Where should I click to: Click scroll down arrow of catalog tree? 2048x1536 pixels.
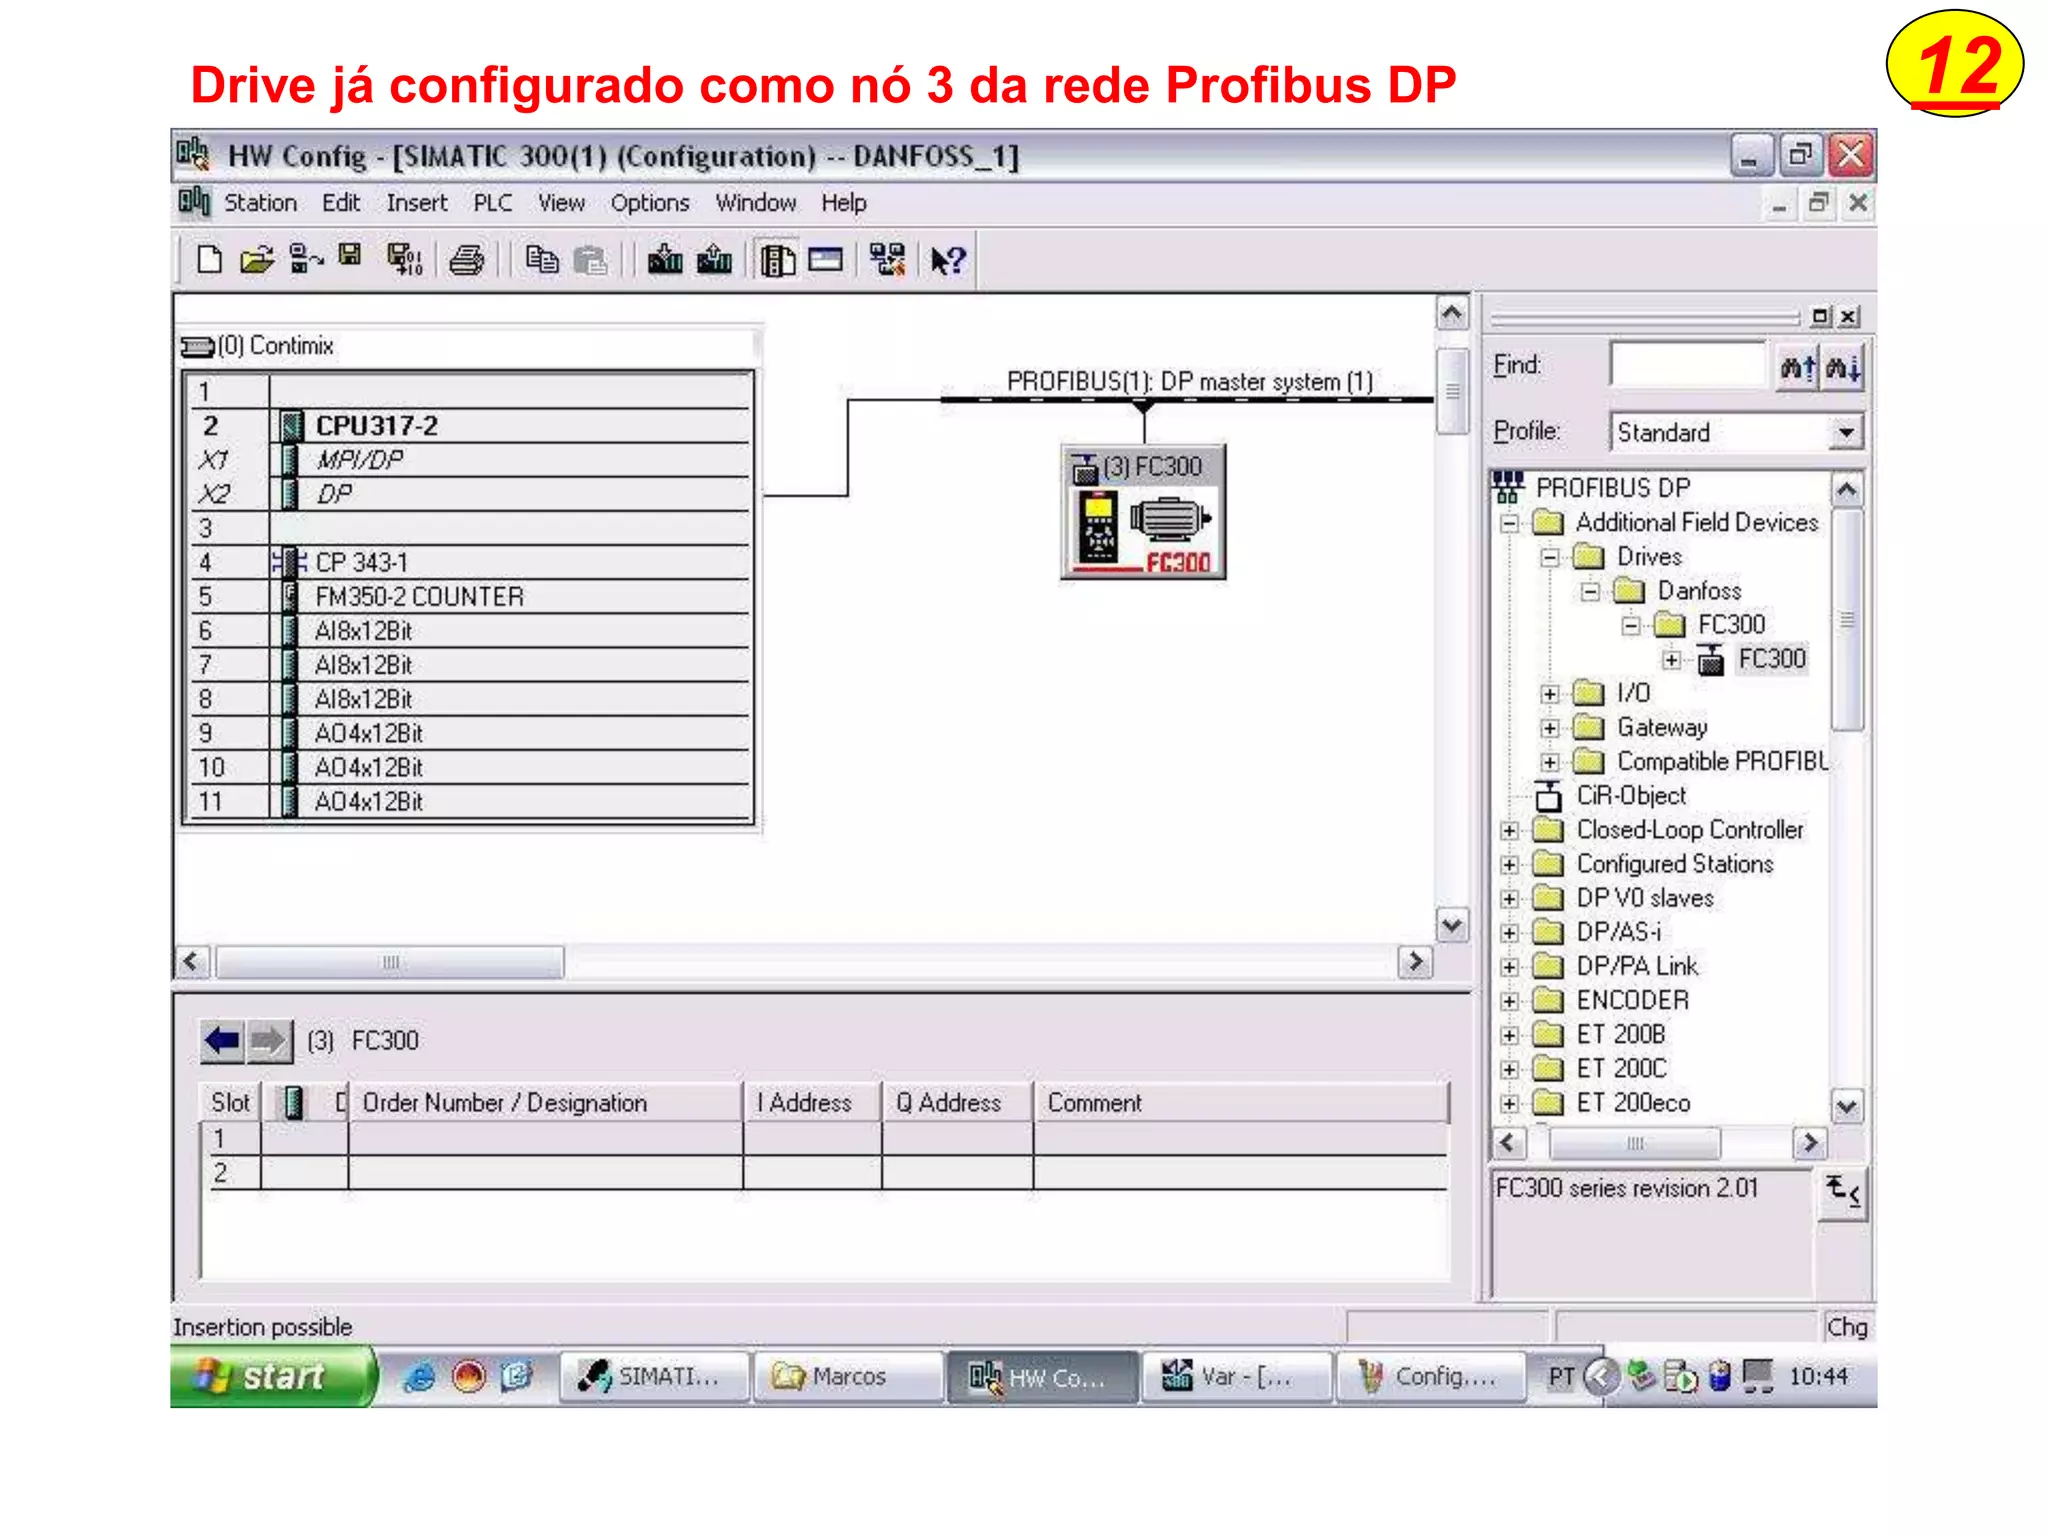[x=1846, y=1107]
